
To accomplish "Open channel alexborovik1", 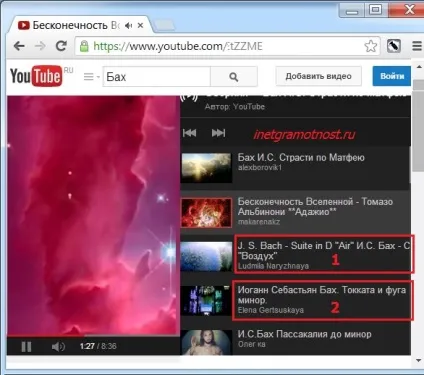I will (260, 168).
